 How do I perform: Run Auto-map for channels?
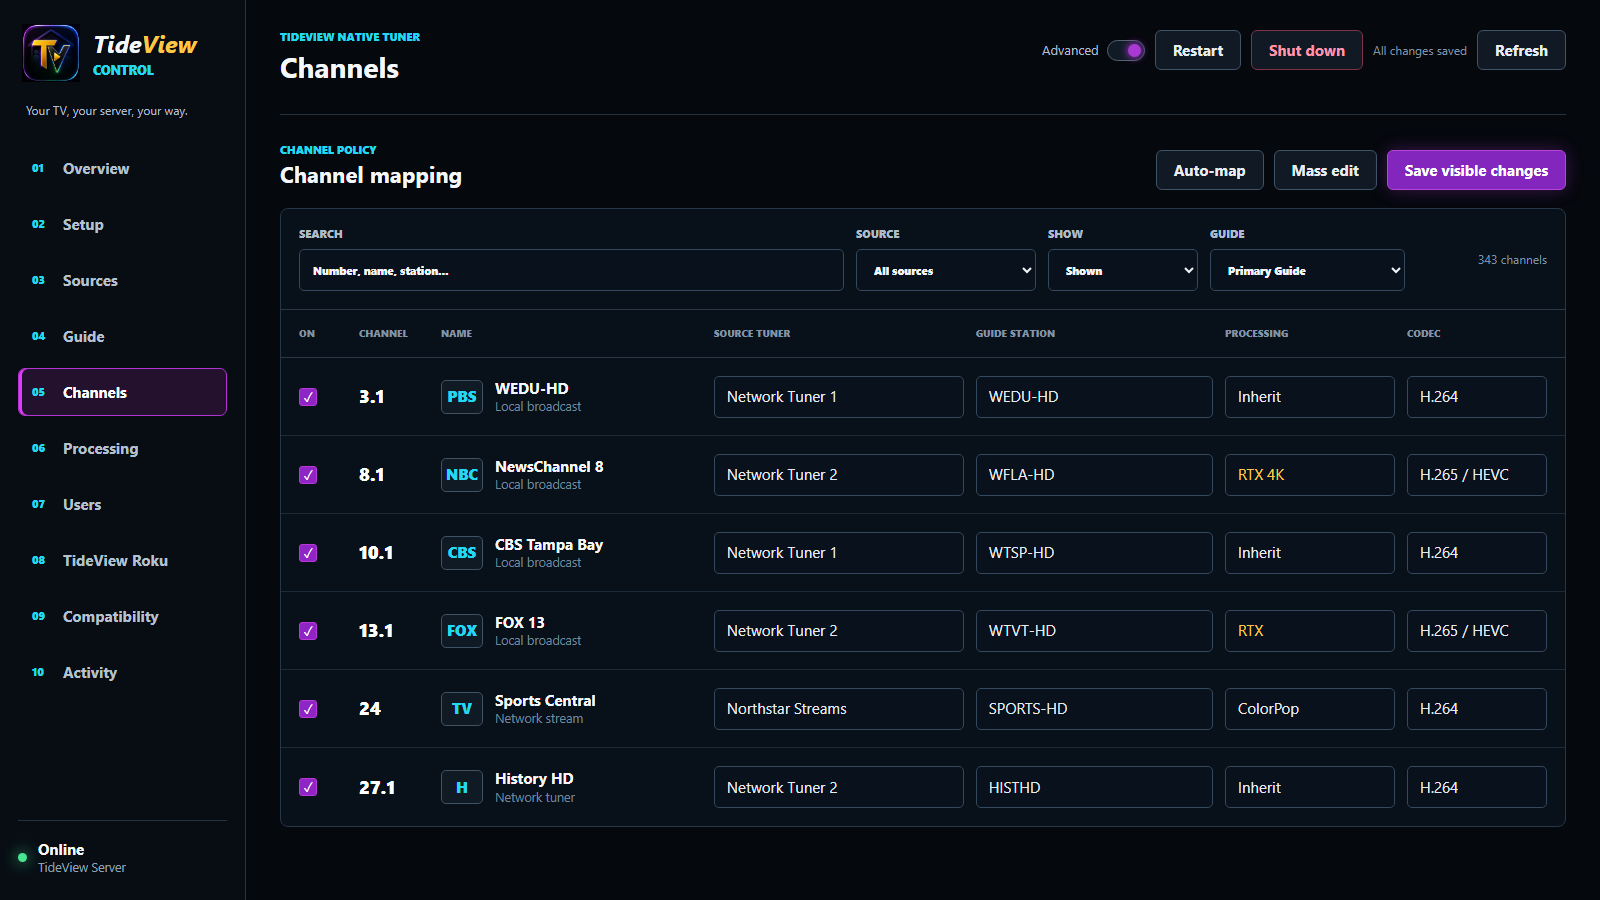coord(1209,170)
